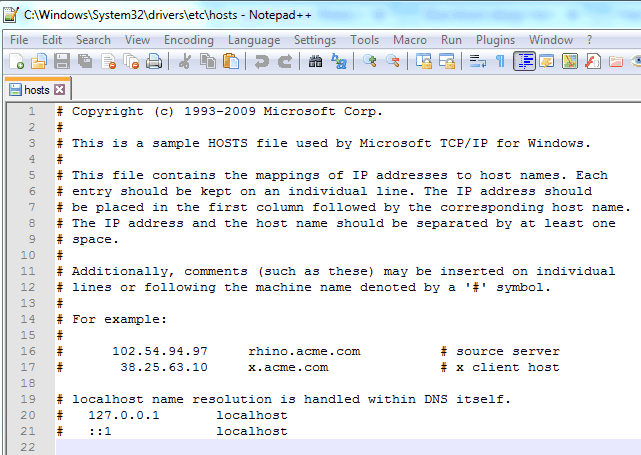Image resolution: width=641 pixels, height=455 pixels.
Task: Toggle the highlighted indent guide button
Action: point(524,61)
